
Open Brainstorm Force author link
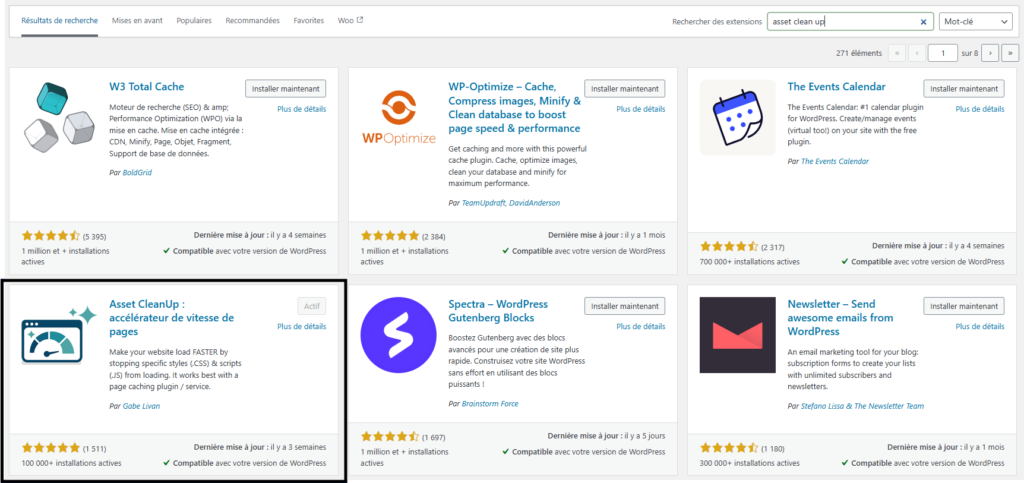(490, 404)
